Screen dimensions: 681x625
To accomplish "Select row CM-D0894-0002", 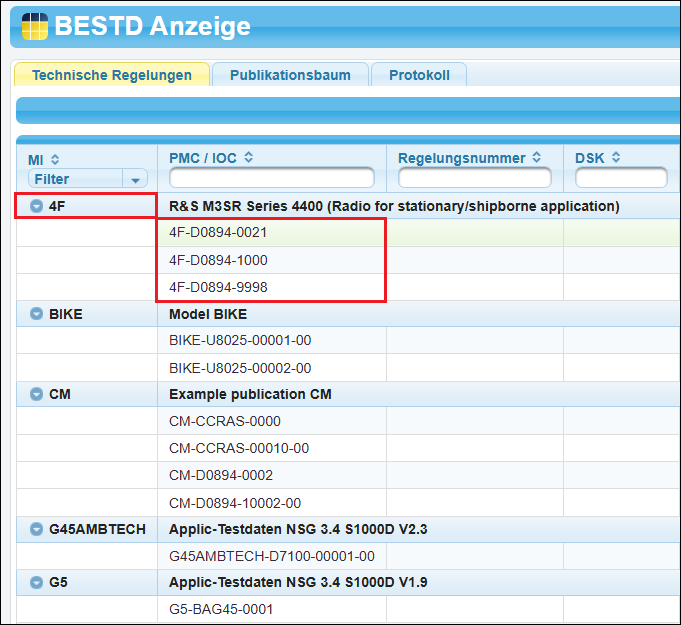I will (348, 475).
